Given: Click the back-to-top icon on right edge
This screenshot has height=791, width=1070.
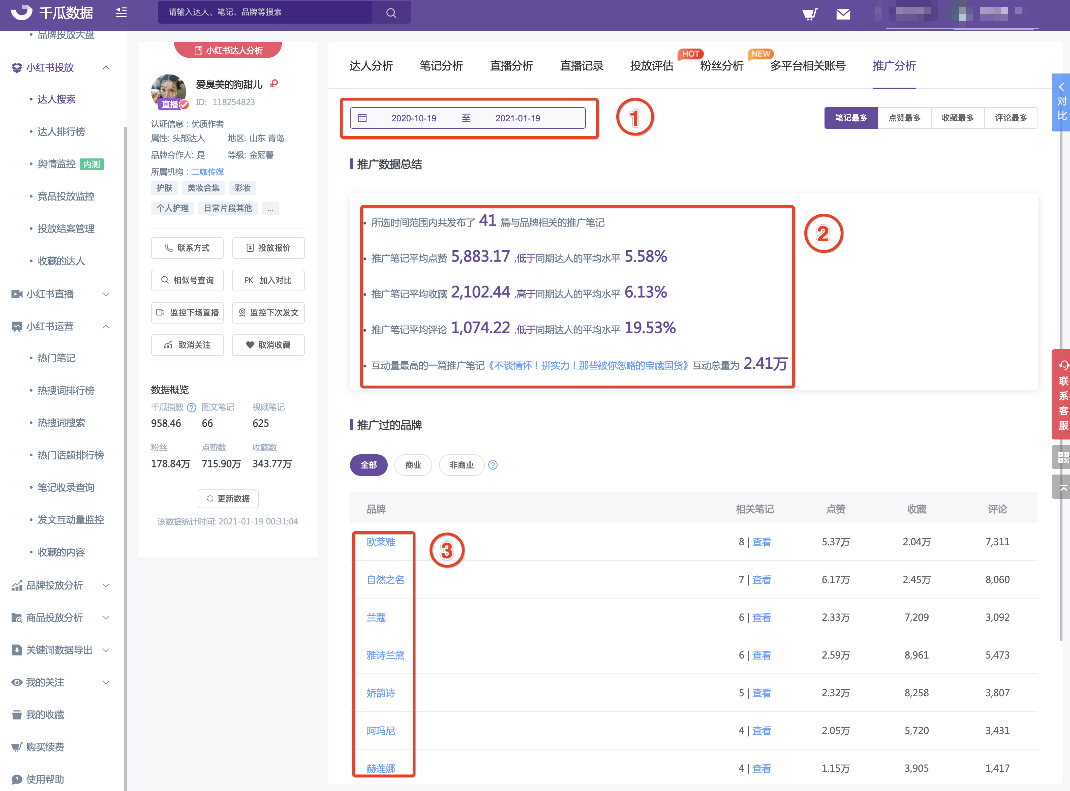Looking at the screenshot, I should [1062, 487].
